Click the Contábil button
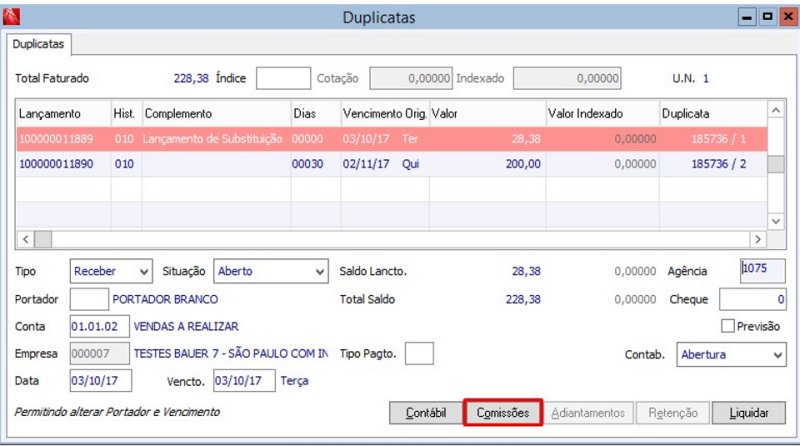Screen dimensions: 800x446 [426, 412]
